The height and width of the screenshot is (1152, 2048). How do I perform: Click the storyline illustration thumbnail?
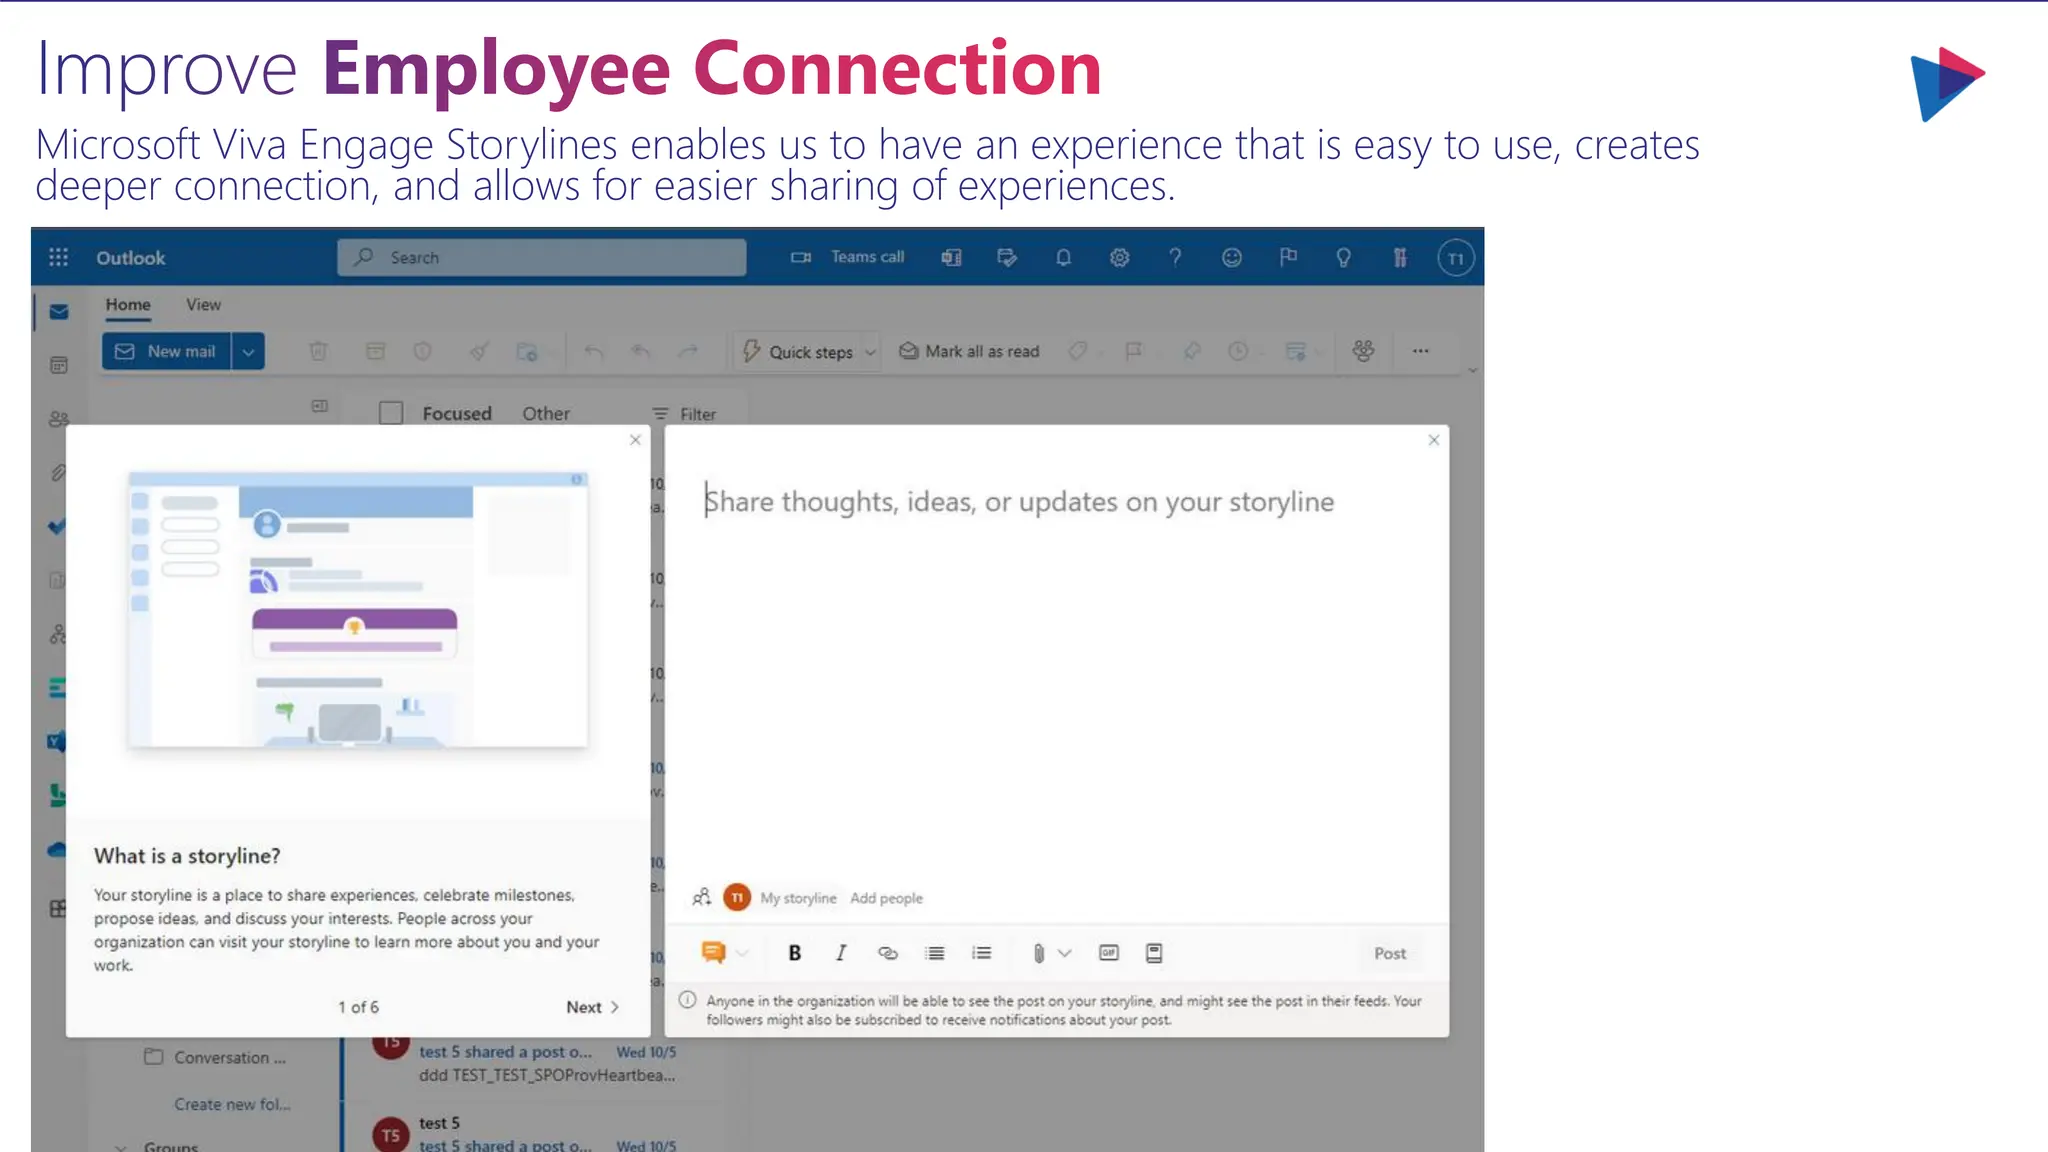pos(358,610)
